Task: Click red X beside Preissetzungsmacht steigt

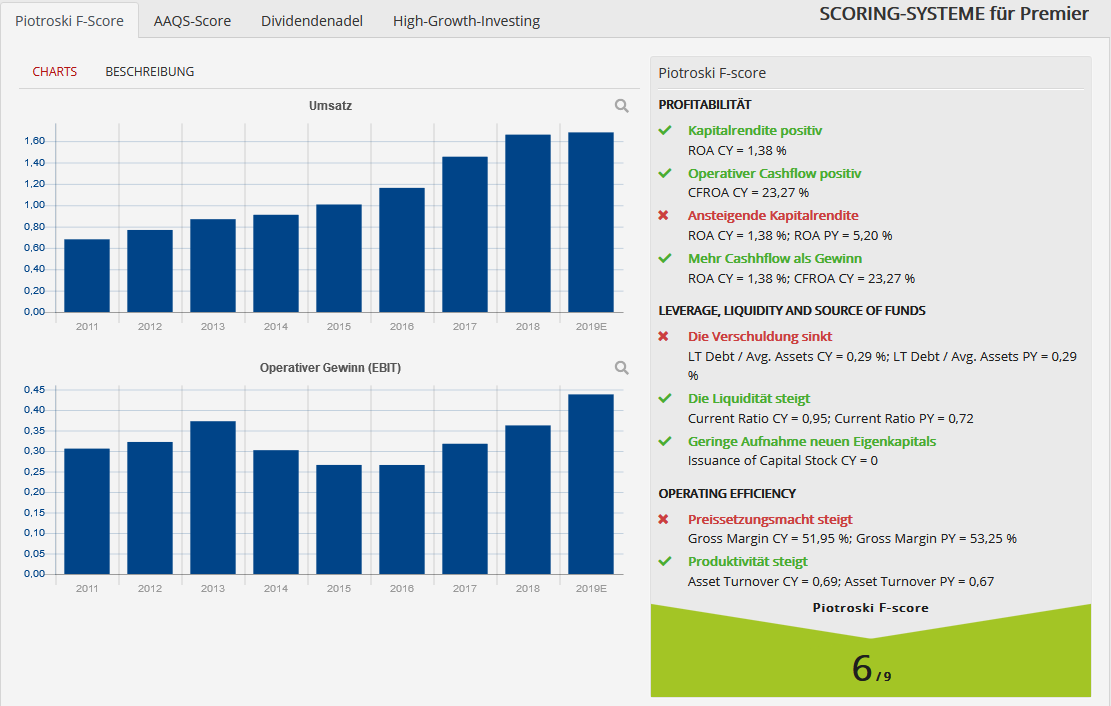Action: (x=663, y=520)
